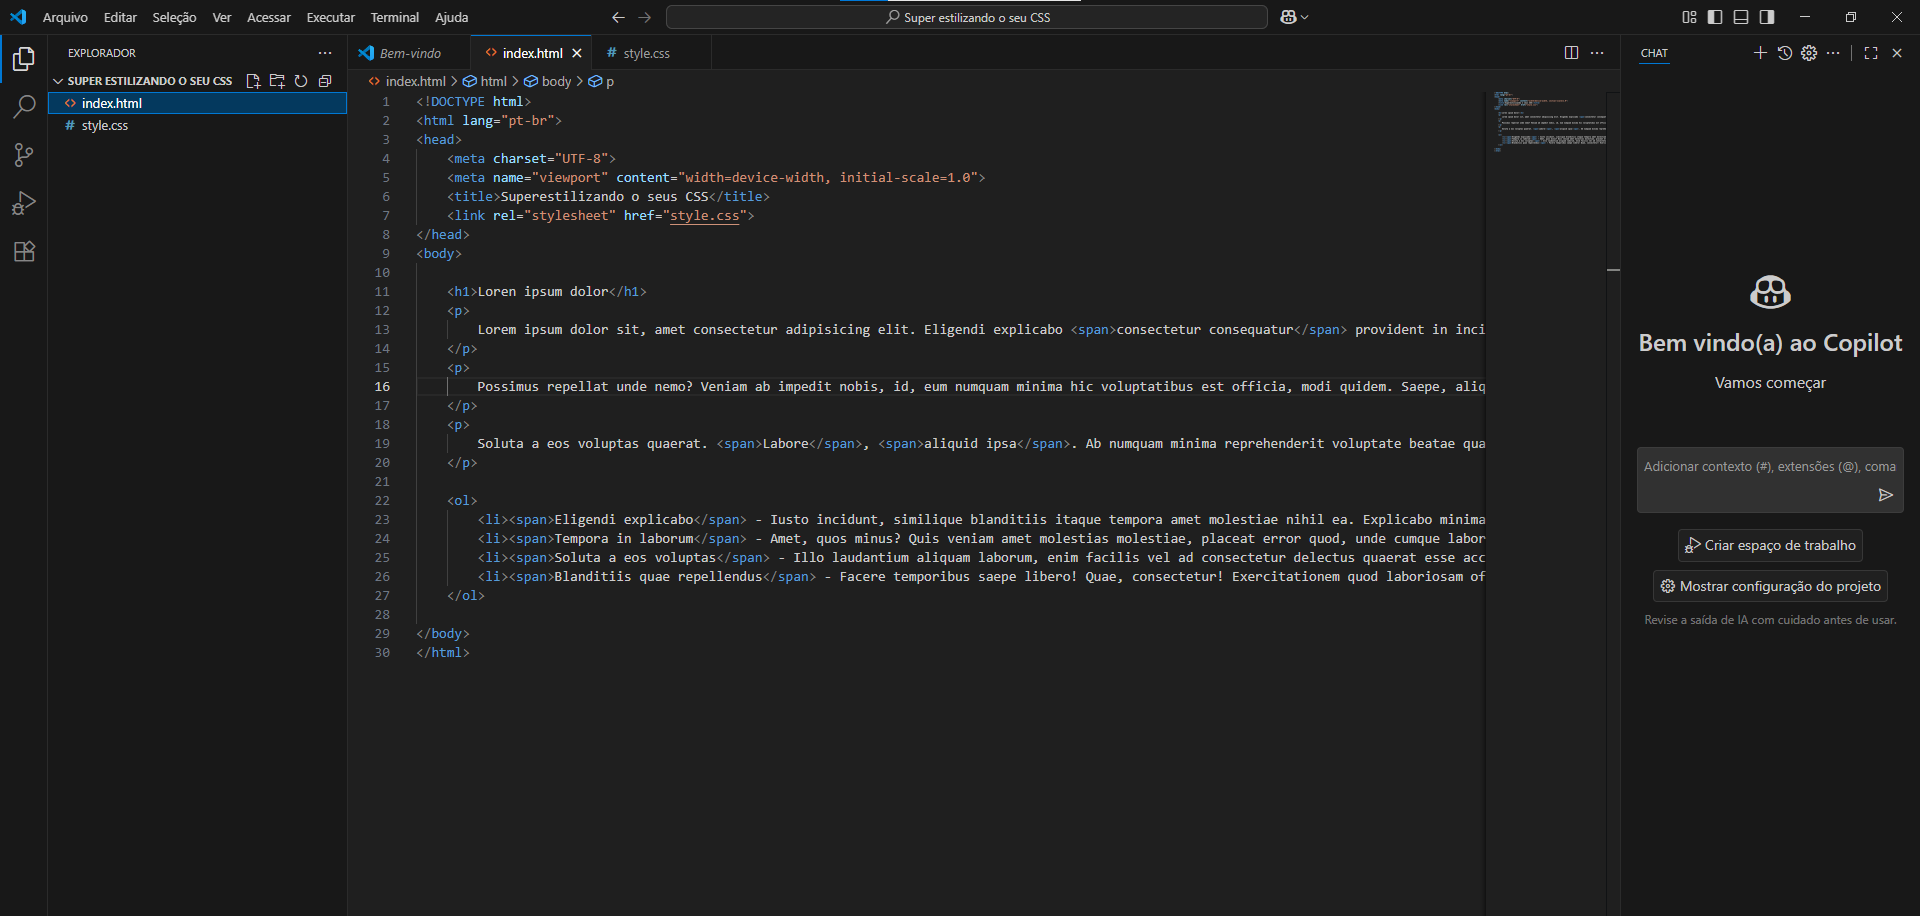
Task: Maximize the chat panel
Action: (1871, 53)
